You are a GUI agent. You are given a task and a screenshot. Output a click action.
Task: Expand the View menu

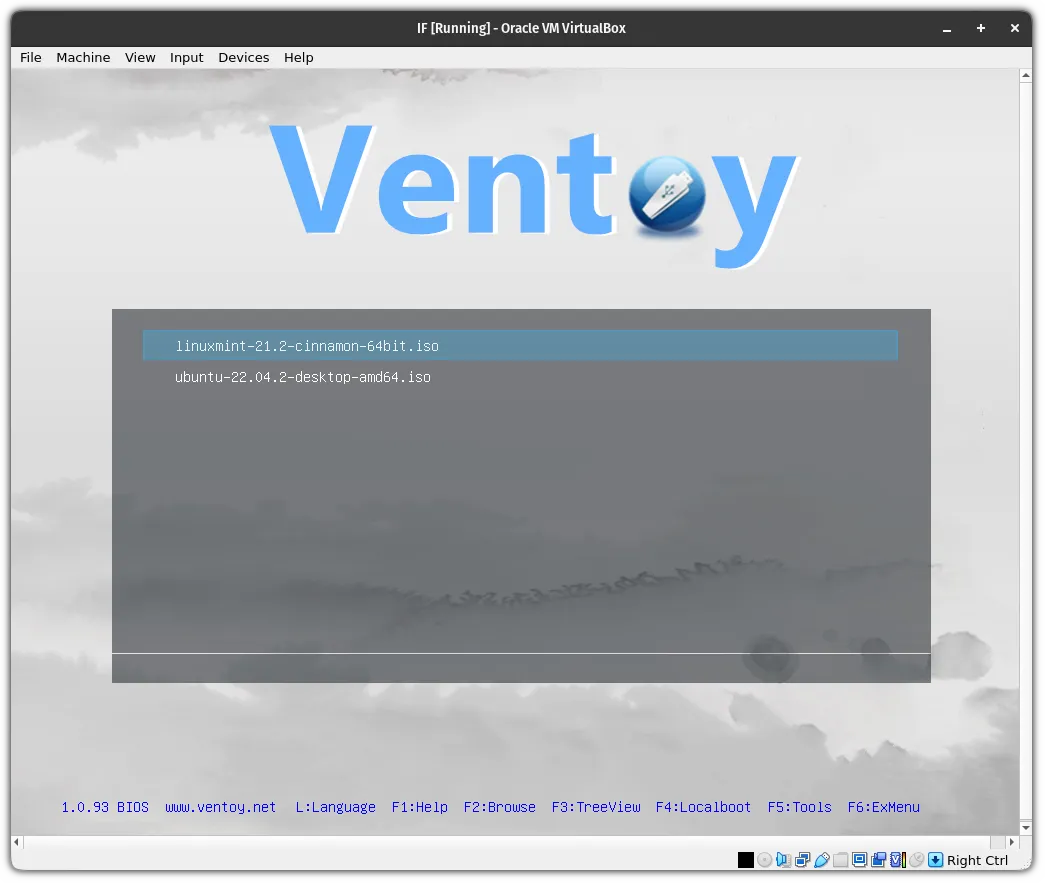pos(140,57)
